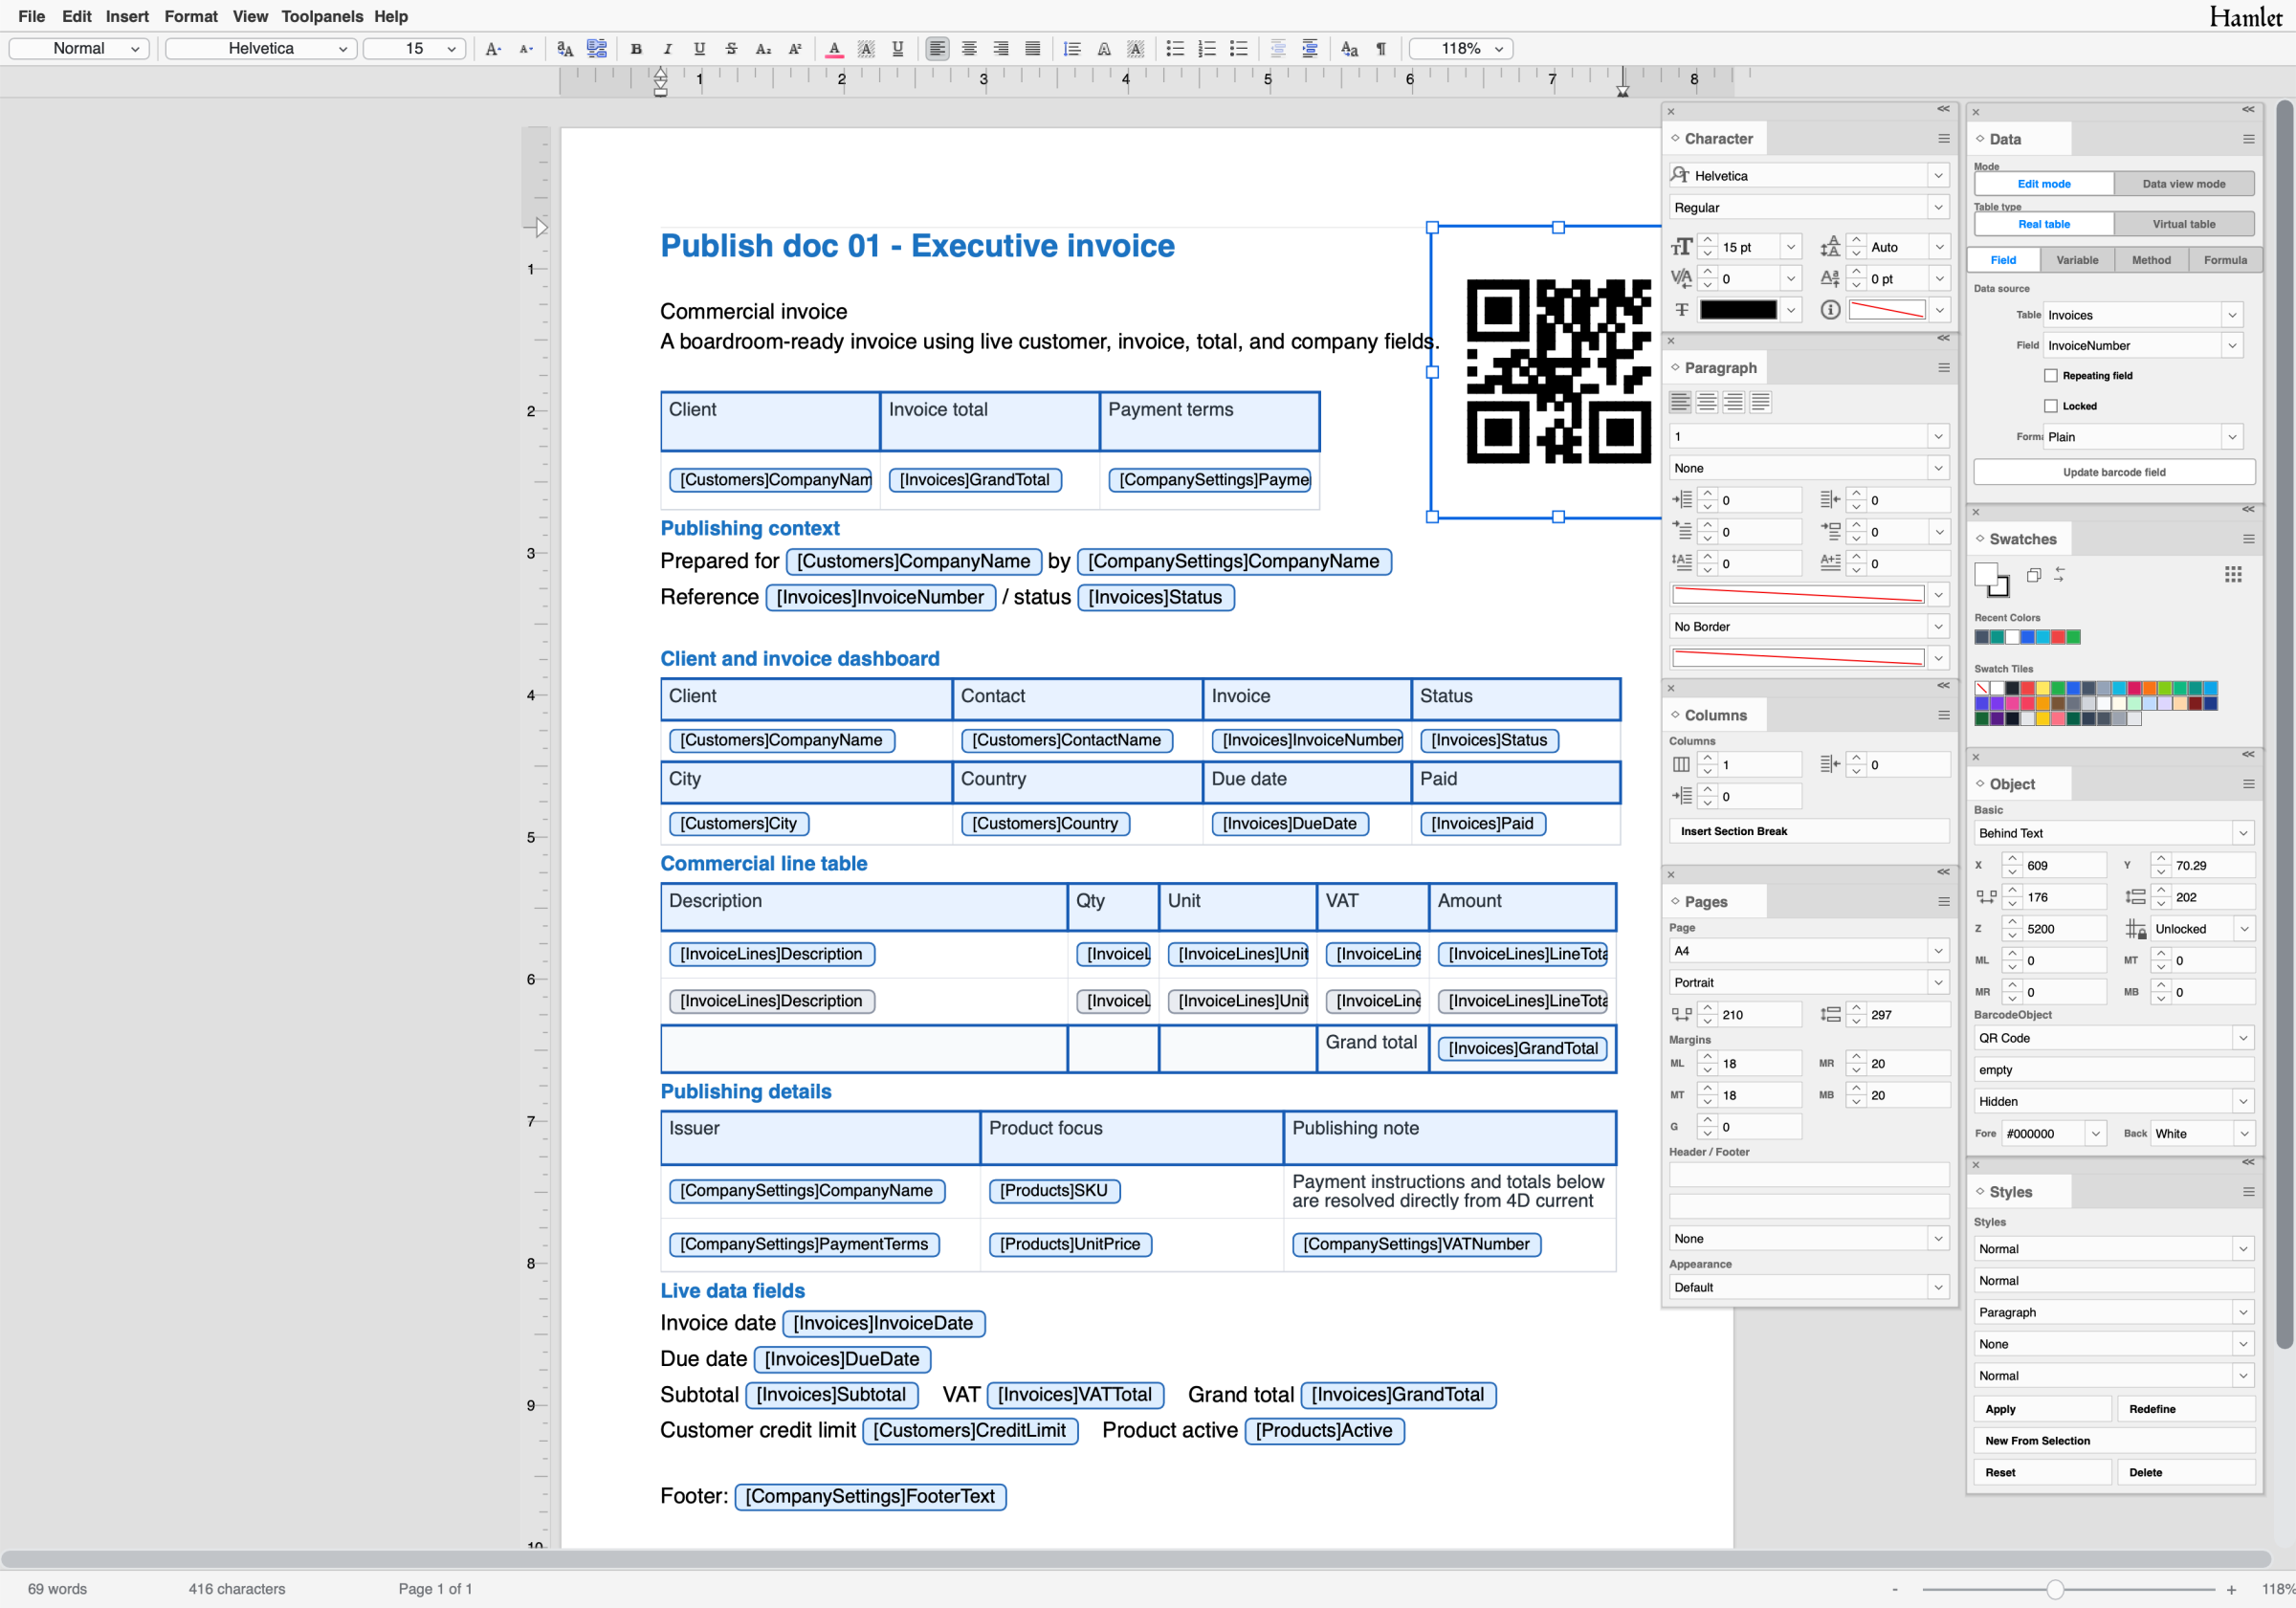Click Insert Section Break button

pyautogui.click(x=1809, y=831)
